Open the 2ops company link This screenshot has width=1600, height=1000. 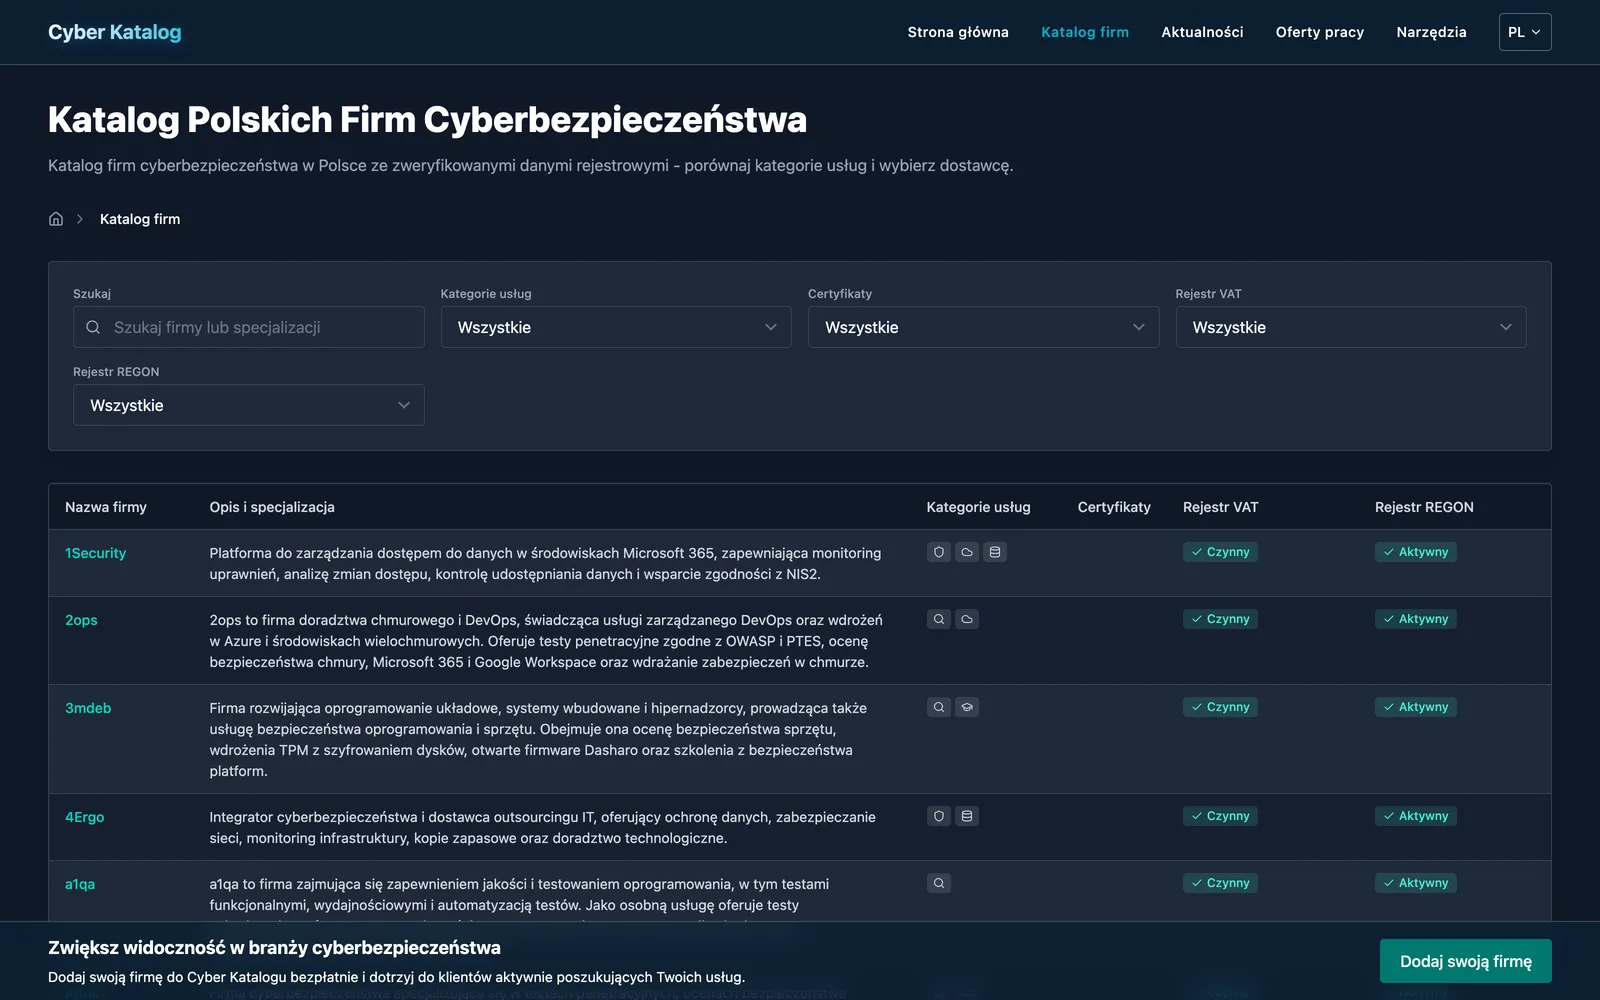tap(81, 620)
